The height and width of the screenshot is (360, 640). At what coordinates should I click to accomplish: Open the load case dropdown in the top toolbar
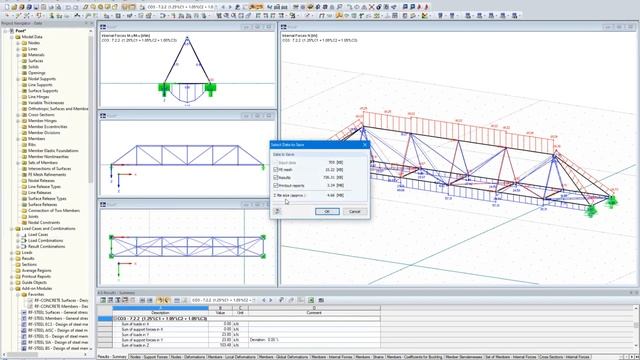pos(216,7)
